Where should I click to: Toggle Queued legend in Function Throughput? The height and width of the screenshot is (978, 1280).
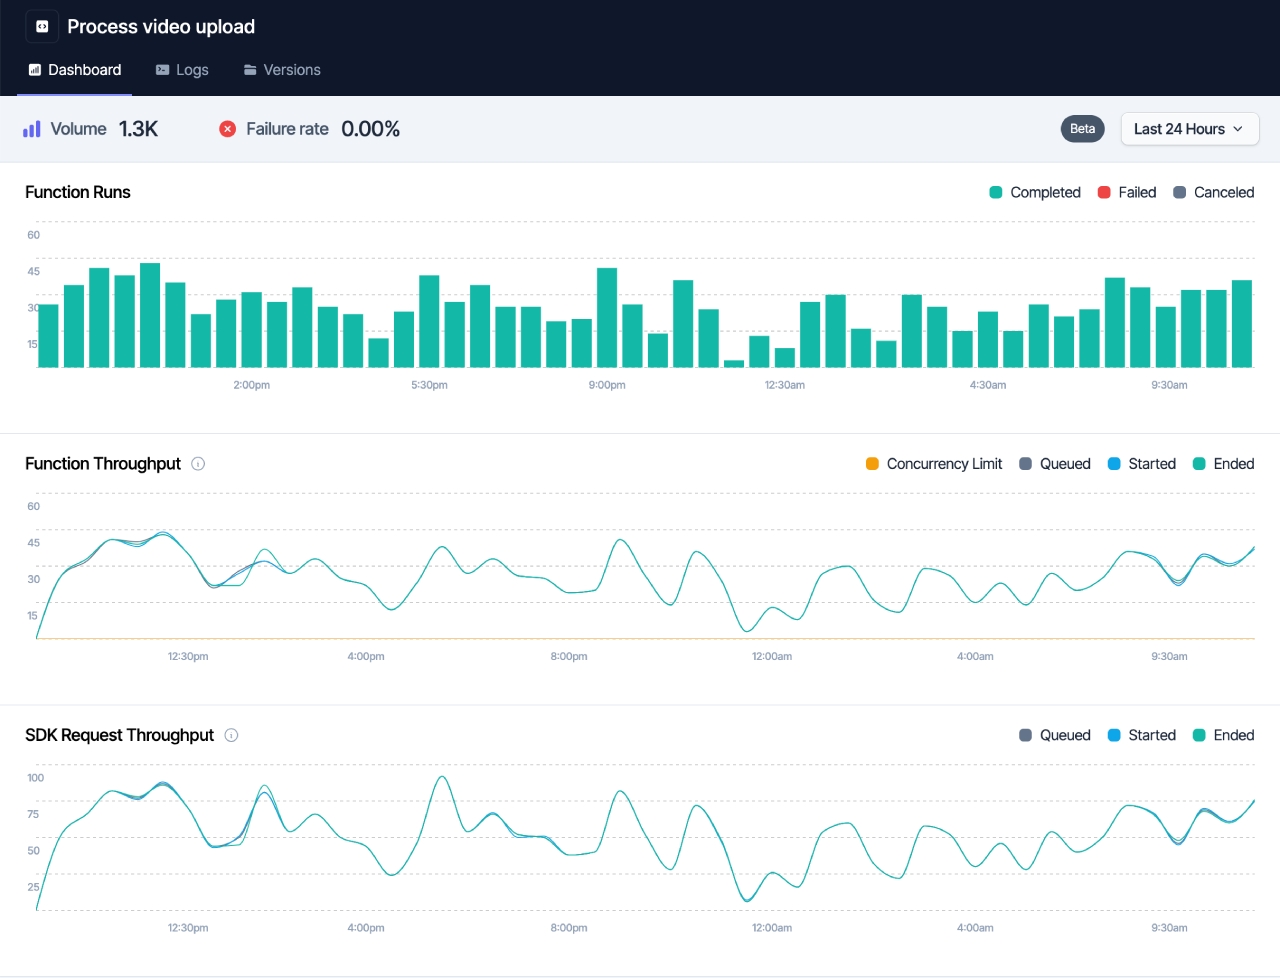coord(1055,464)
